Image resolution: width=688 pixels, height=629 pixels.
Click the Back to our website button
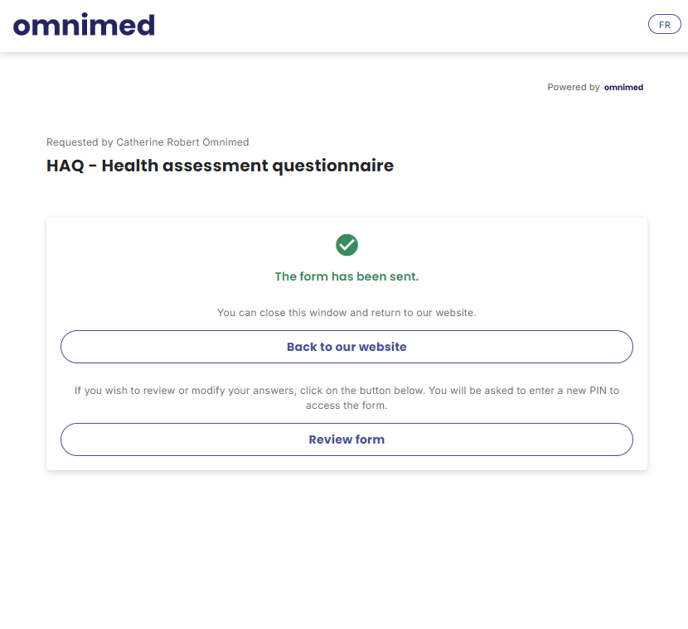pos(347,347)
